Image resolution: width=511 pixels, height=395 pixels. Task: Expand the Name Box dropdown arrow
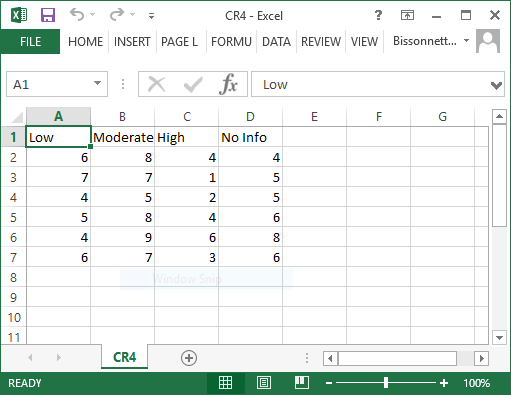pyautogui.click(x=98, y=83)
